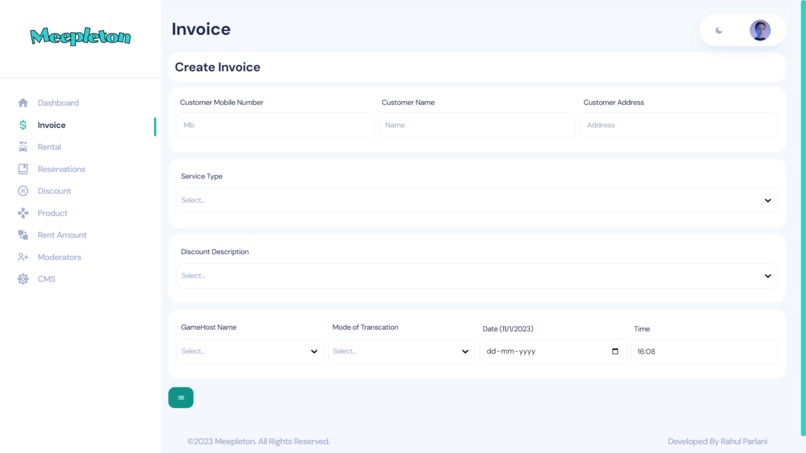Viewport: 806px width, 453px height.
Task: Expand the Service Type dropdown
Action: pyautogui.click(x=477, y=201)
